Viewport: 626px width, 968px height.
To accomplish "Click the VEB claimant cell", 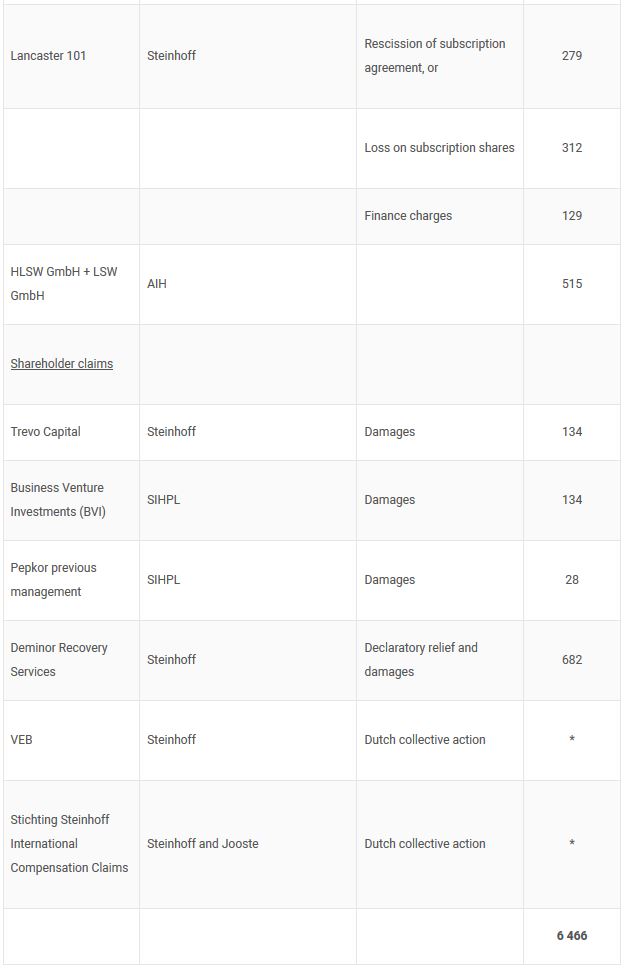I will pyautogui.click(x=21, y=740).
